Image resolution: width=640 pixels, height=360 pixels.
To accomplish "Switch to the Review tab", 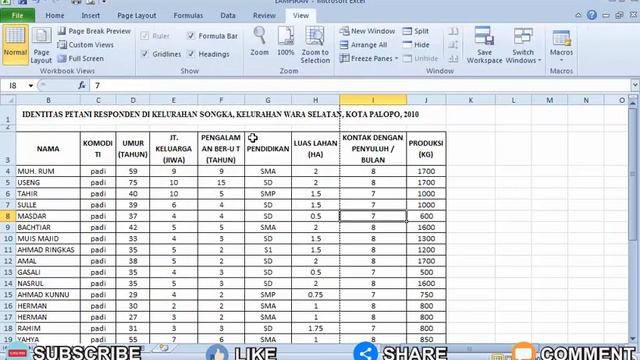I will point(264,16).
